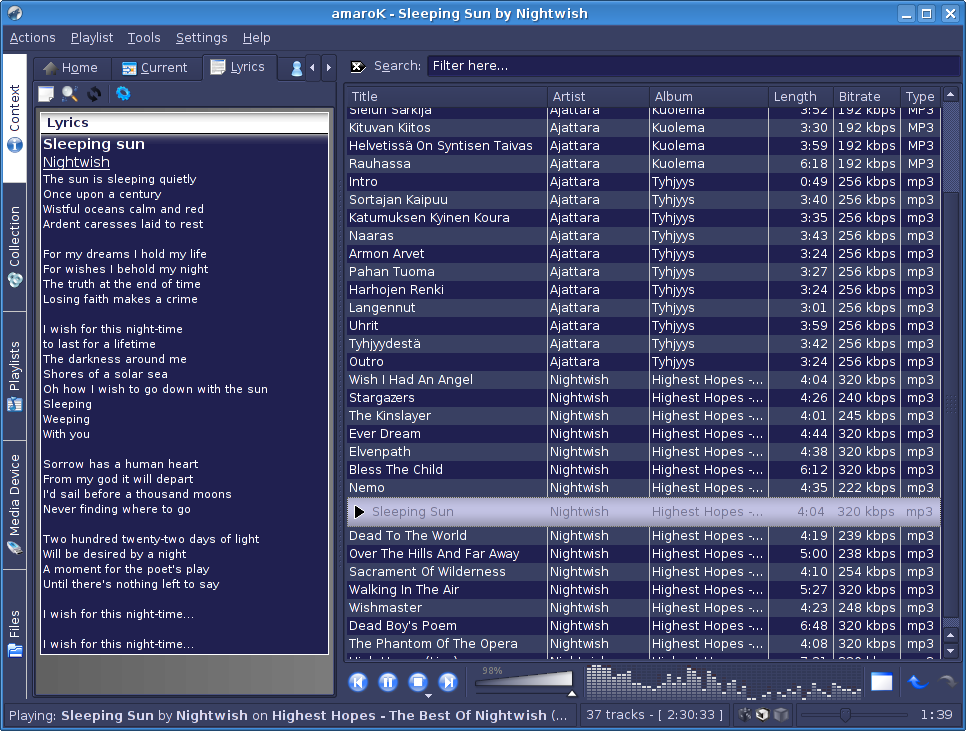Open lyrics in external browser via blue gear icon
The height and width of the screenshot is (731, 966).
click(123, 94)
